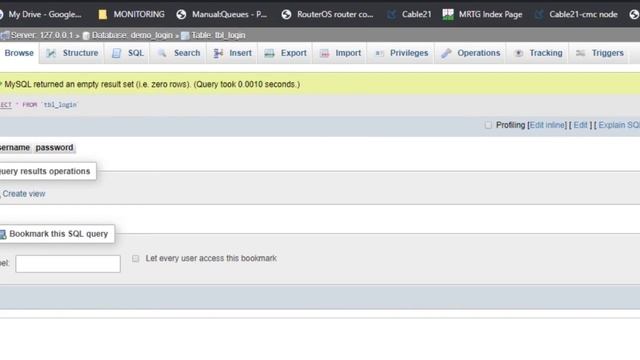The image size is (640, 360).
Task: Click the Explain SQL link
Action: 619,125
